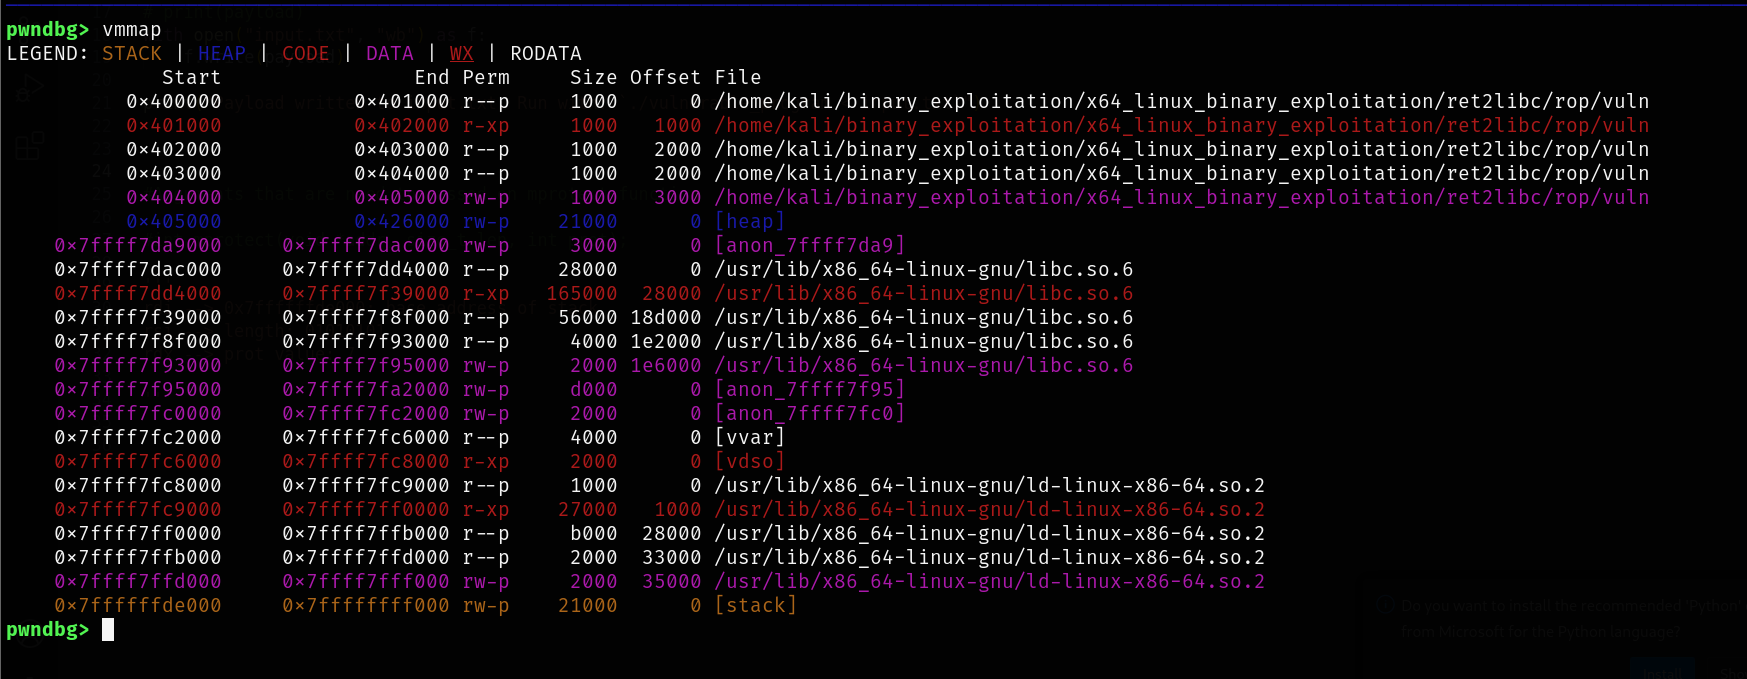Click the RODATA legend label
The height and width of the screenshot is (679, 1747).
pos(545,54)
